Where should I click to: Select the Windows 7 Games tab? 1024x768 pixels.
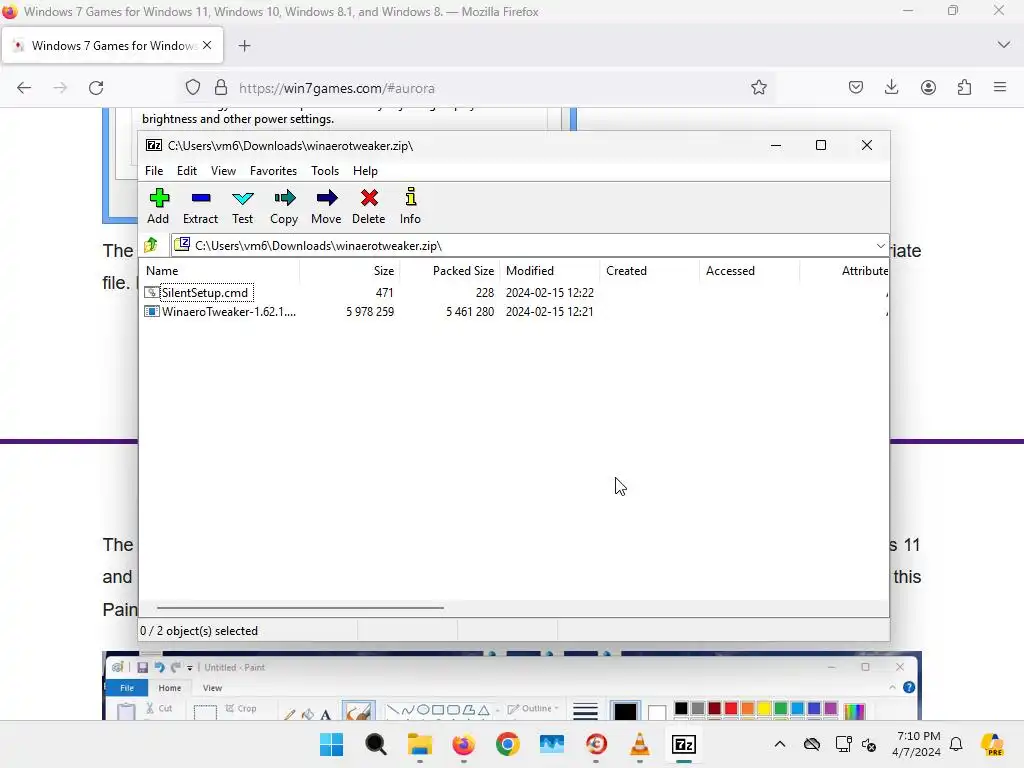(113, 45)
